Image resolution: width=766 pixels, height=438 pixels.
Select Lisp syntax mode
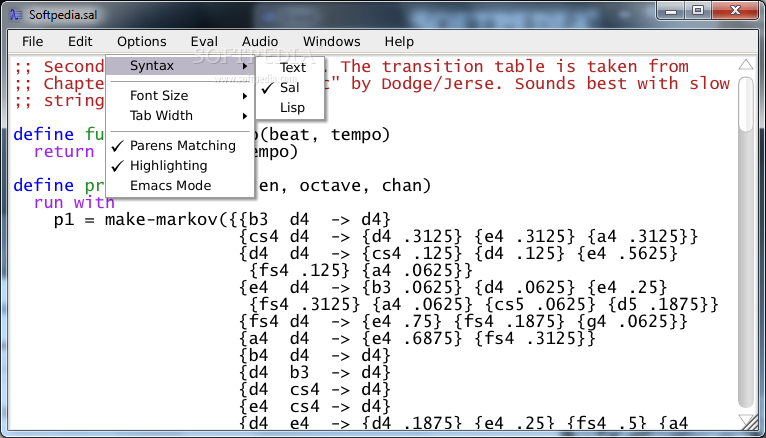coord(290,107)
